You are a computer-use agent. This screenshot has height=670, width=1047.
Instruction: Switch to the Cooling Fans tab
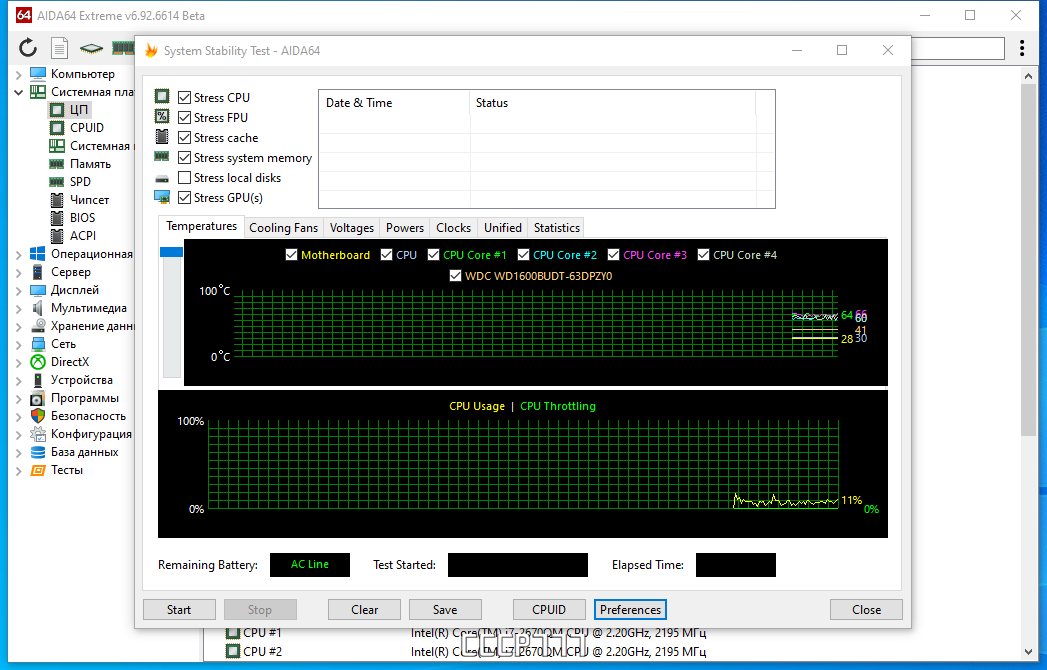click(283, 228)
